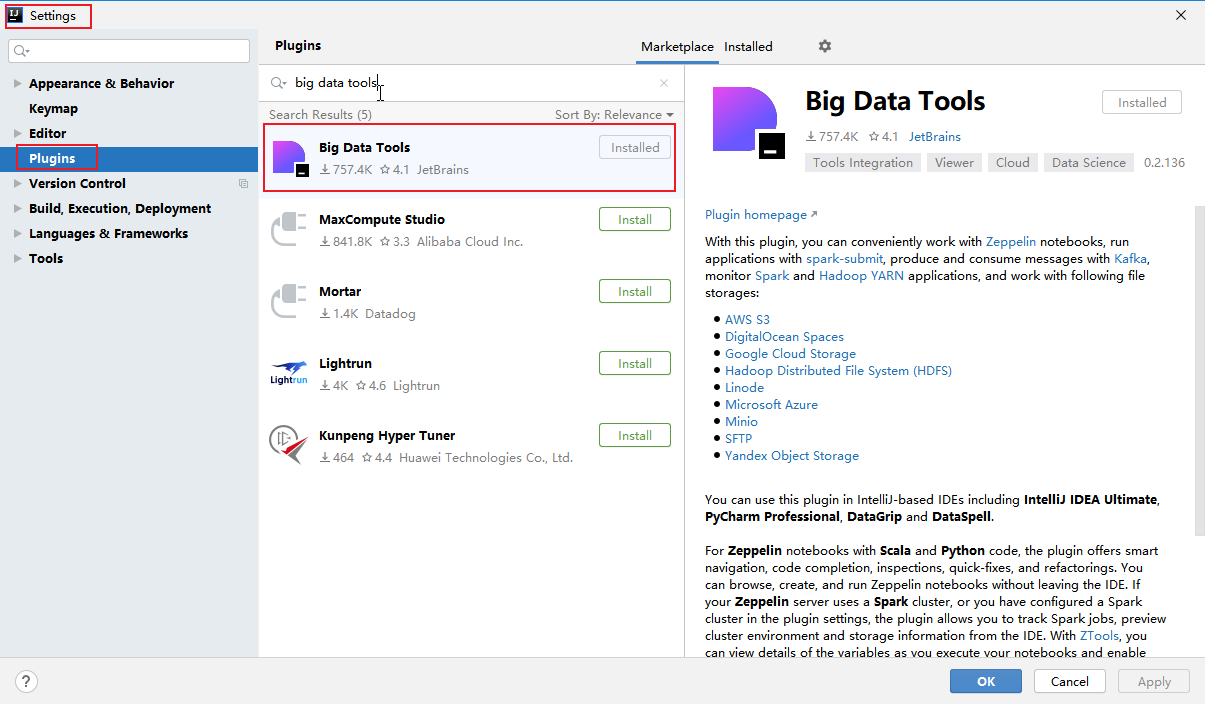Install the Mortar plugin

(635, 292)
